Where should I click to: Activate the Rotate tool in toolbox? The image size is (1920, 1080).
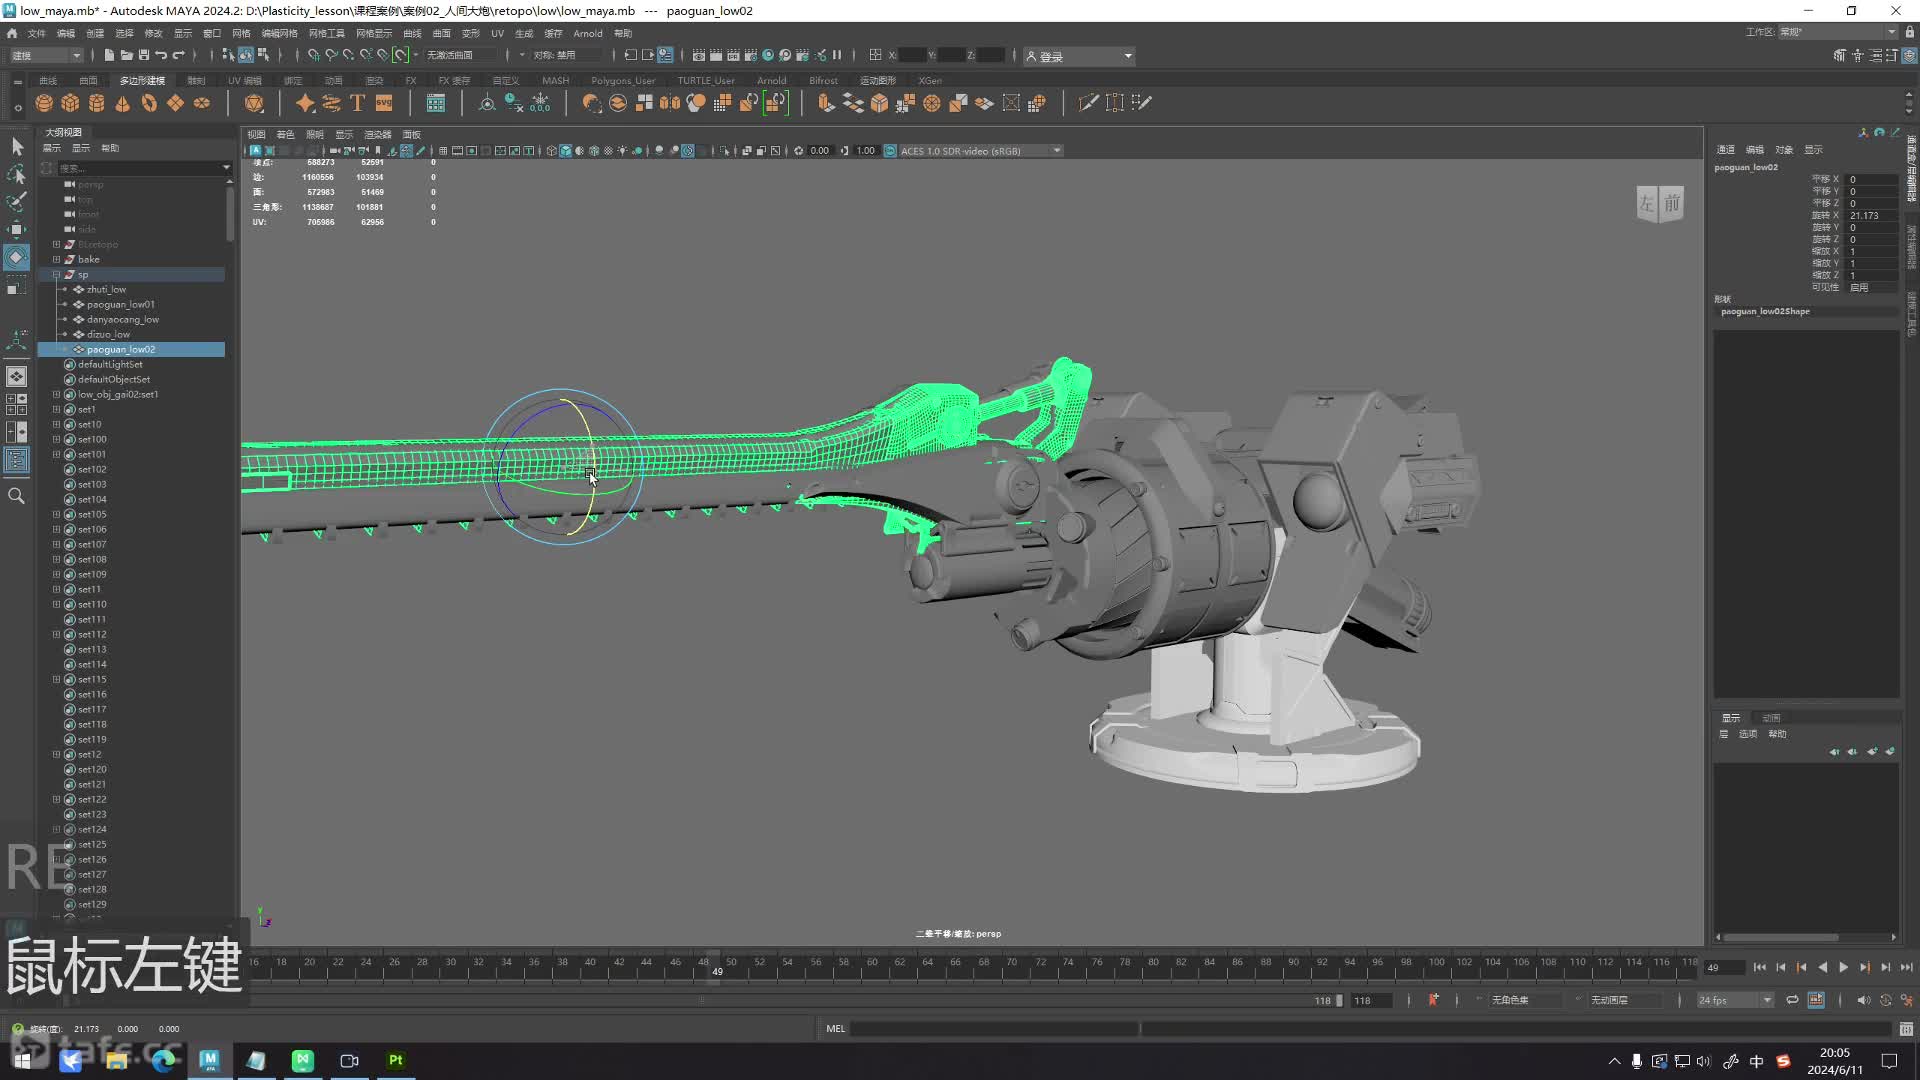[x=17, y=257]
